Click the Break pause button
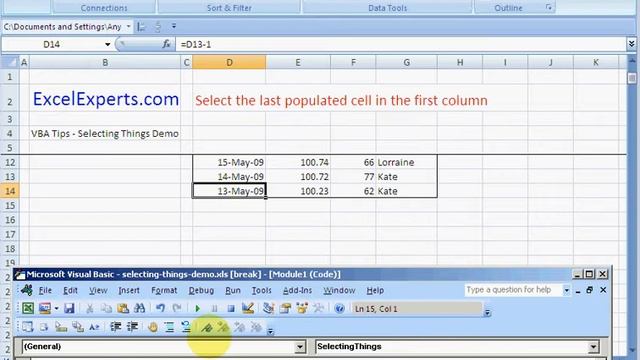This screenshot has width=640, height=360. (x=214, y=309)
